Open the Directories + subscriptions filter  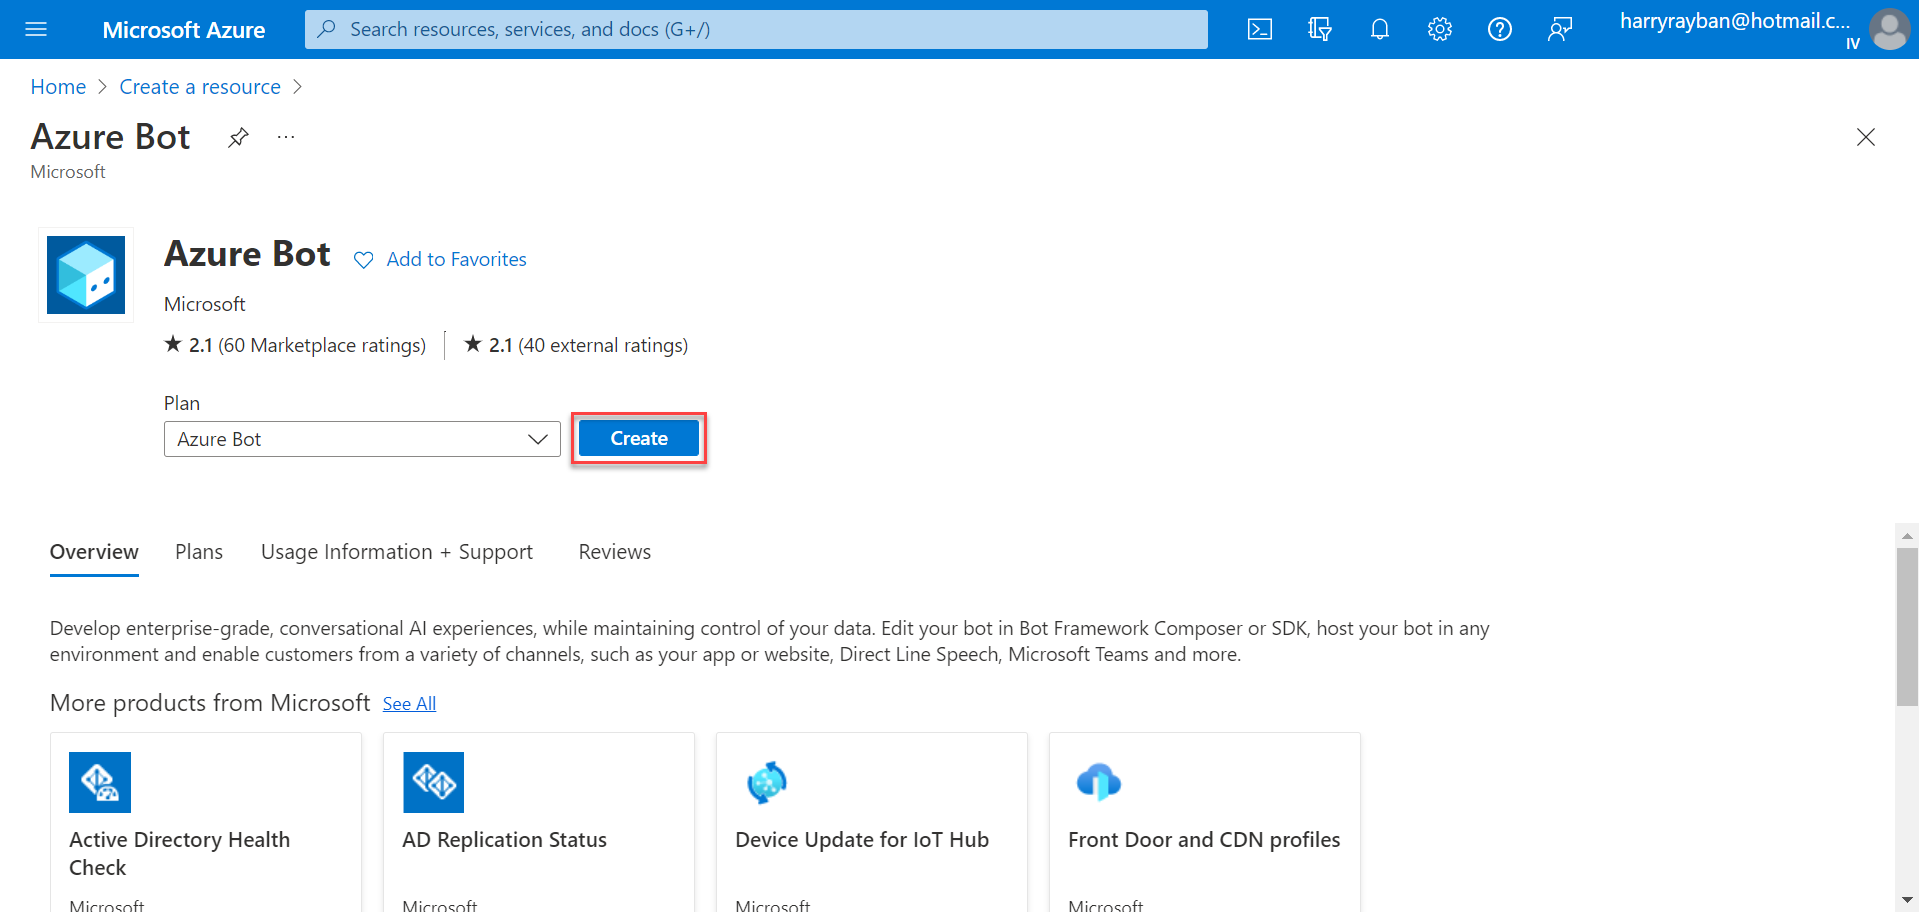pos(1319,29)
